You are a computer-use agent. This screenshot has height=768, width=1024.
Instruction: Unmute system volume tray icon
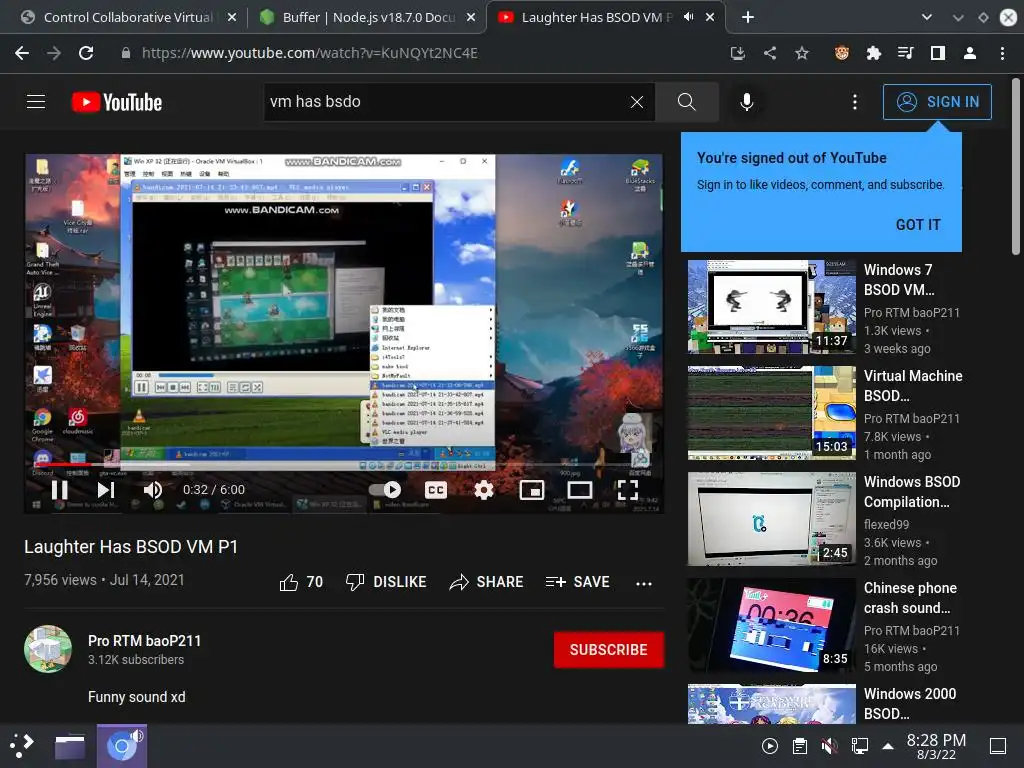829,746
